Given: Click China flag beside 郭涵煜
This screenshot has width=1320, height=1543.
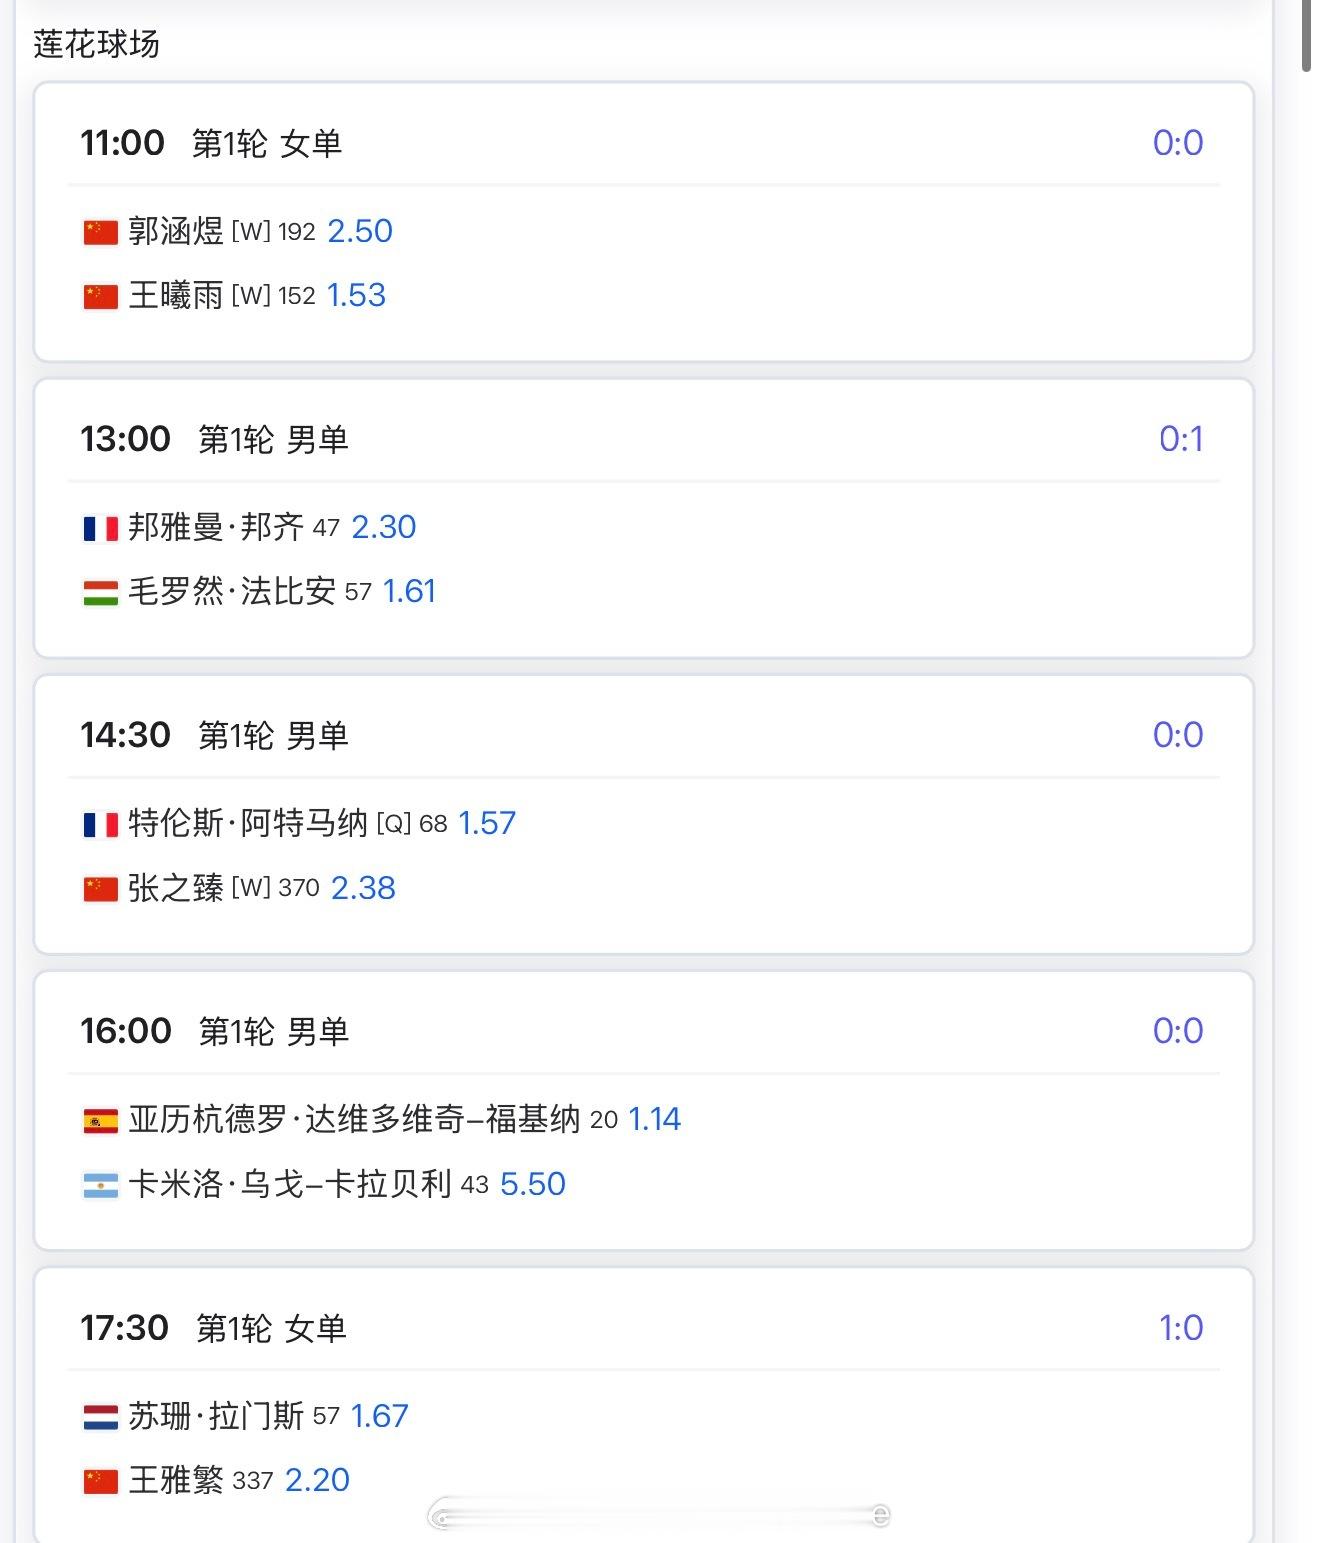Looking at the screenshot, I should (x=100, y=232).
